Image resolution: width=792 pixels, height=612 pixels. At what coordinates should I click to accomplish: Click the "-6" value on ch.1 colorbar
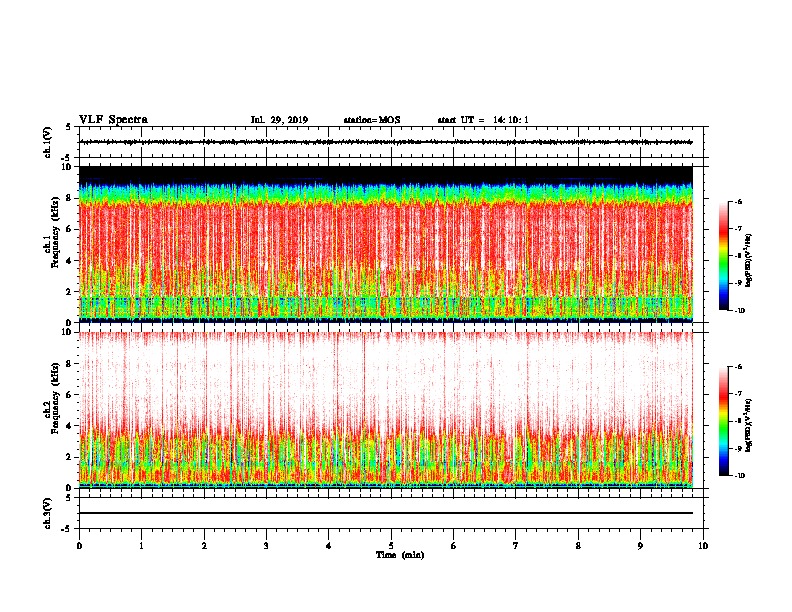tap(738, 201)
